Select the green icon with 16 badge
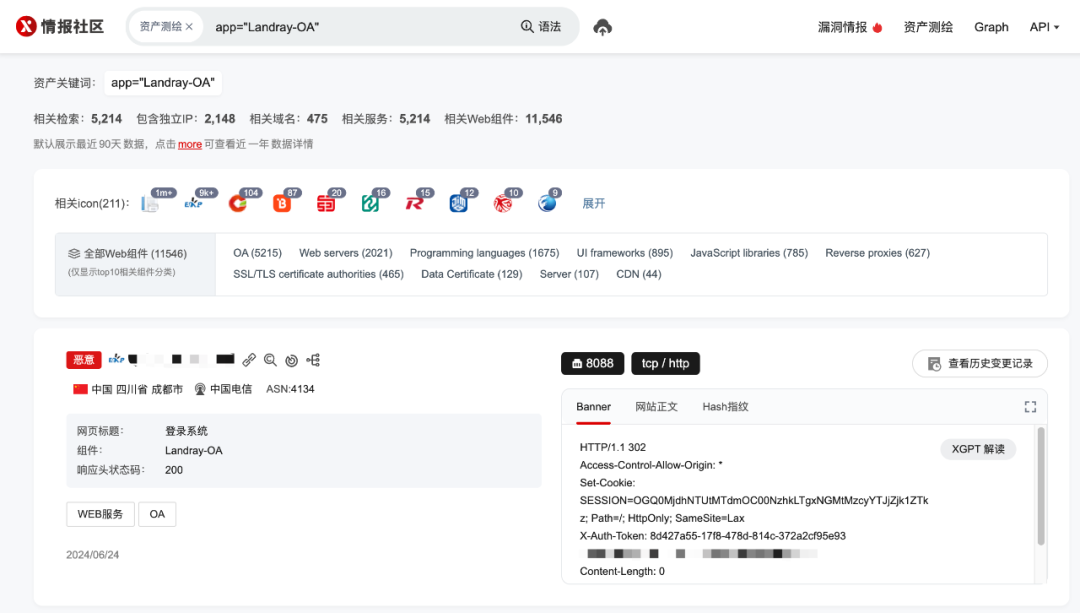The height and width of the screenshot is (613, 1080). (x=370, y=203)
